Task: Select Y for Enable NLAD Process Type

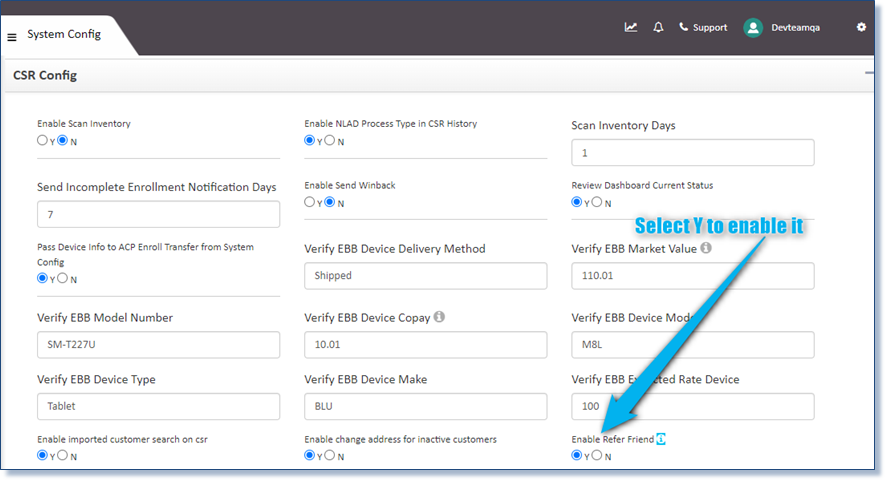Action: click(310, 140)
